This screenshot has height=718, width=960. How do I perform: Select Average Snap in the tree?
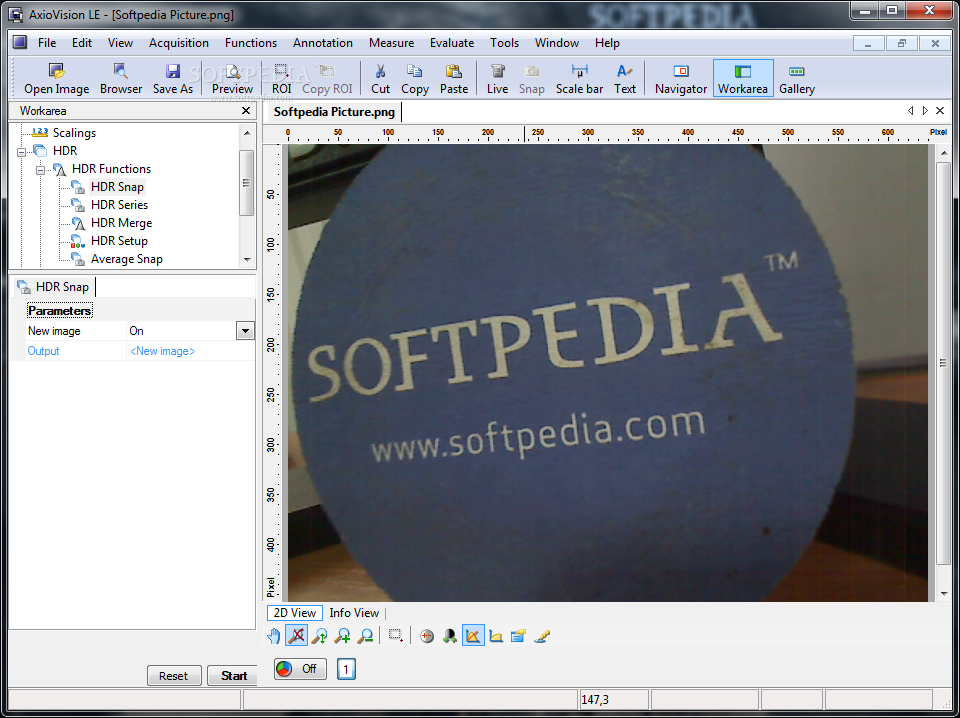coord(127,259)
